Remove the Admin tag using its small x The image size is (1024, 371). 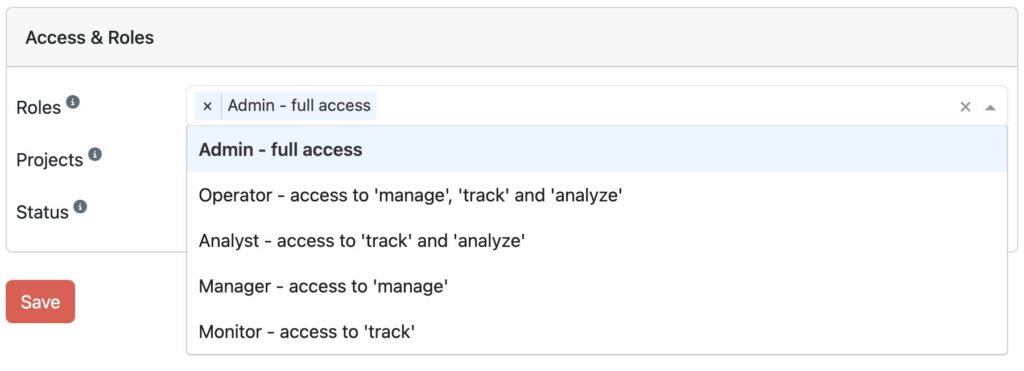[x=208, y=106]
